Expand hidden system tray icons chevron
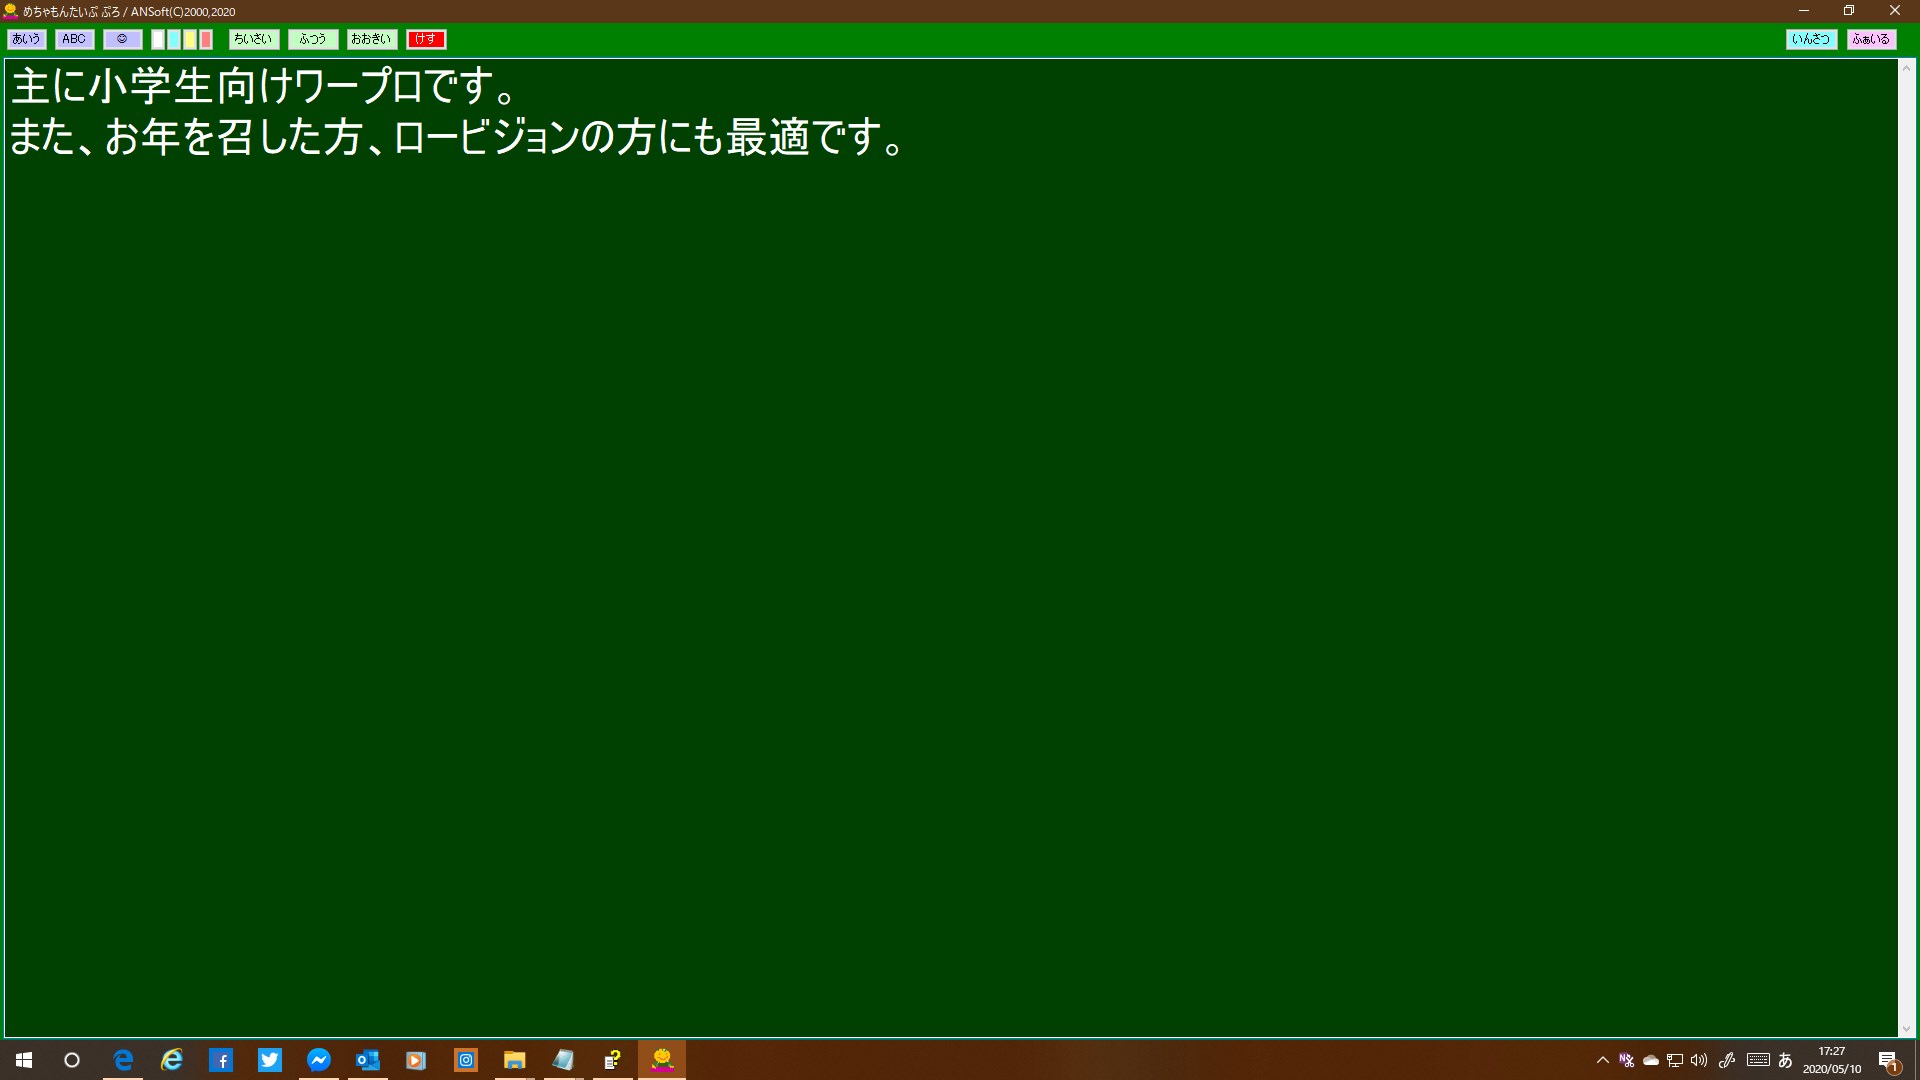The width and height of the screenshot is (1920, 1080). [1603, 1060]
